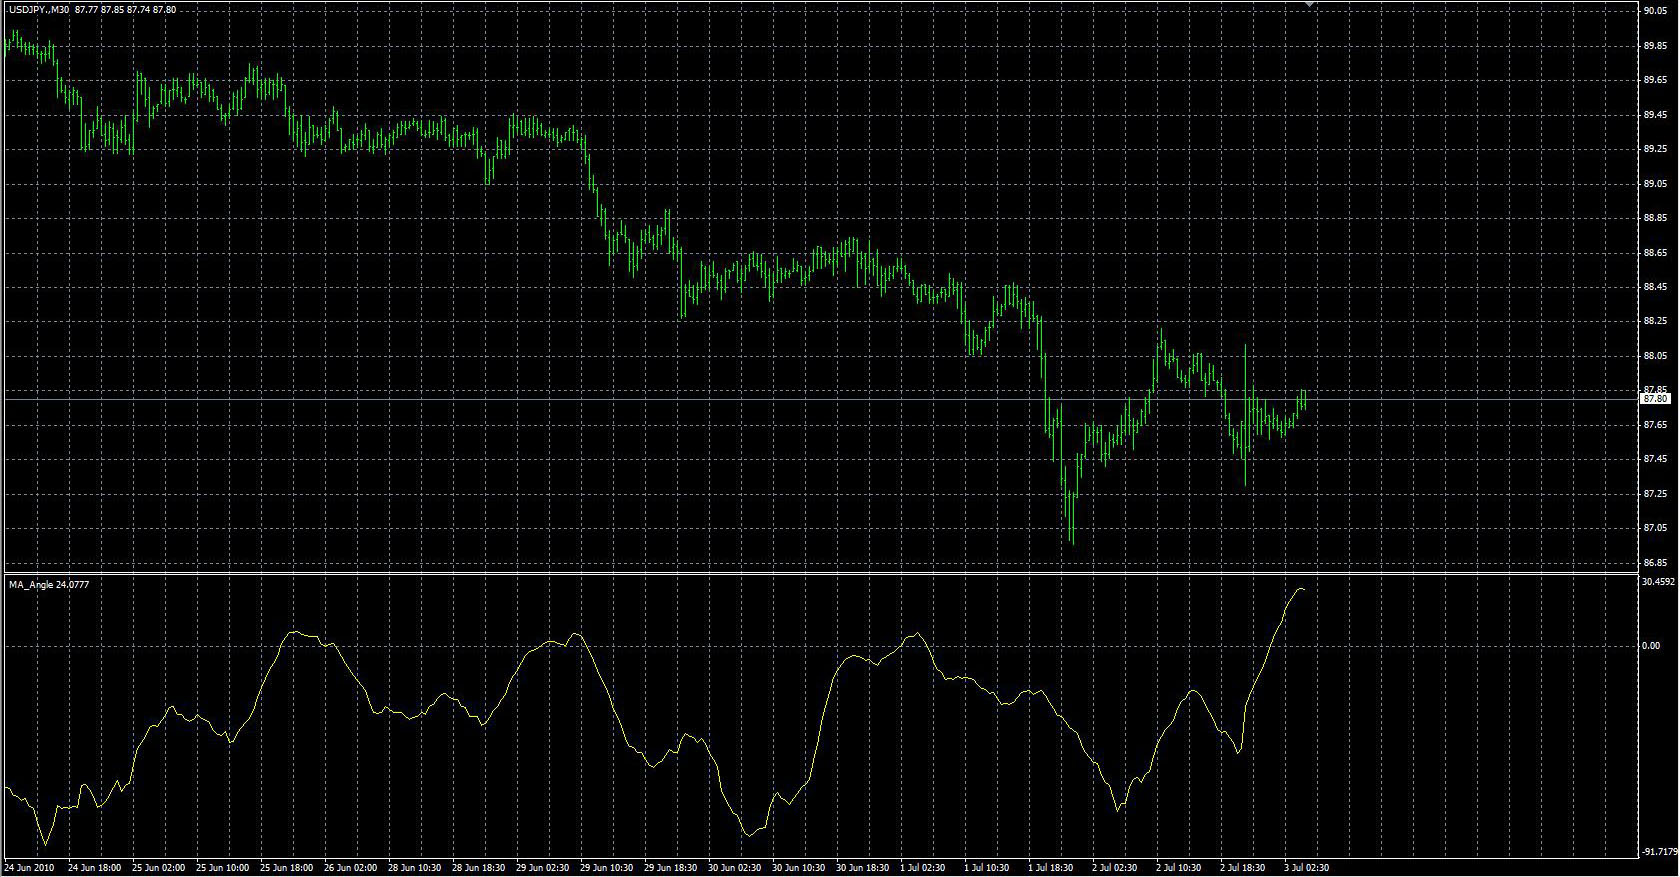Click the 30 Jun 10:30 time label

798,868
